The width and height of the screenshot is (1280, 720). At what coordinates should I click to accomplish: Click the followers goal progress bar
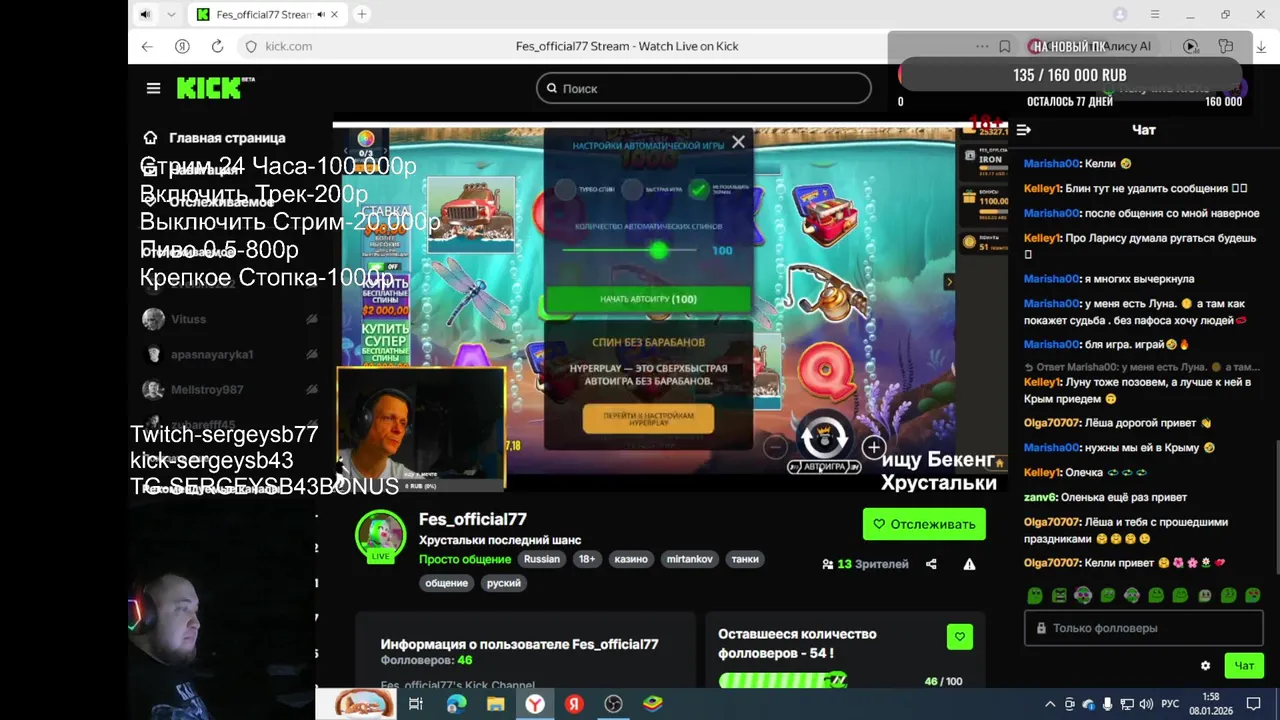tap(783, 680)
